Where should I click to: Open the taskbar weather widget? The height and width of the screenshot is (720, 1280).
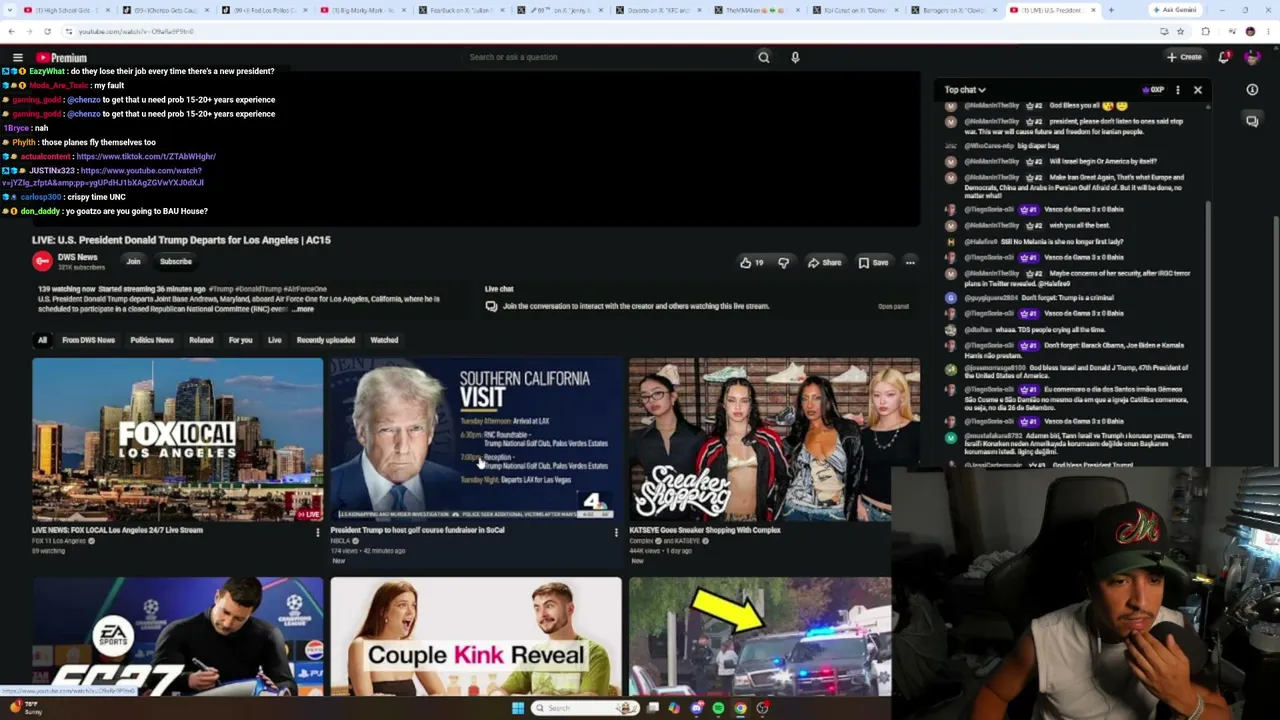tap(25, 708)
